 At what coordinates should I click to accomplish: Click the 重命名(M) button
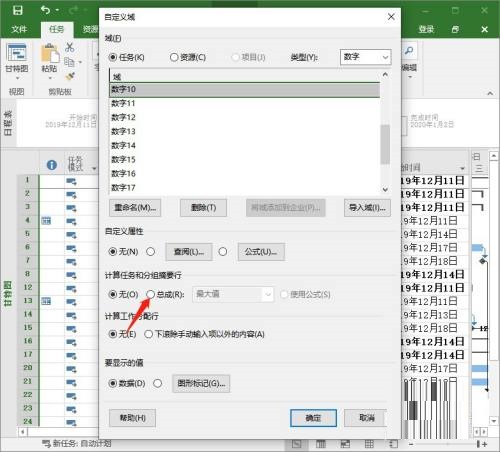click(135, 208)
